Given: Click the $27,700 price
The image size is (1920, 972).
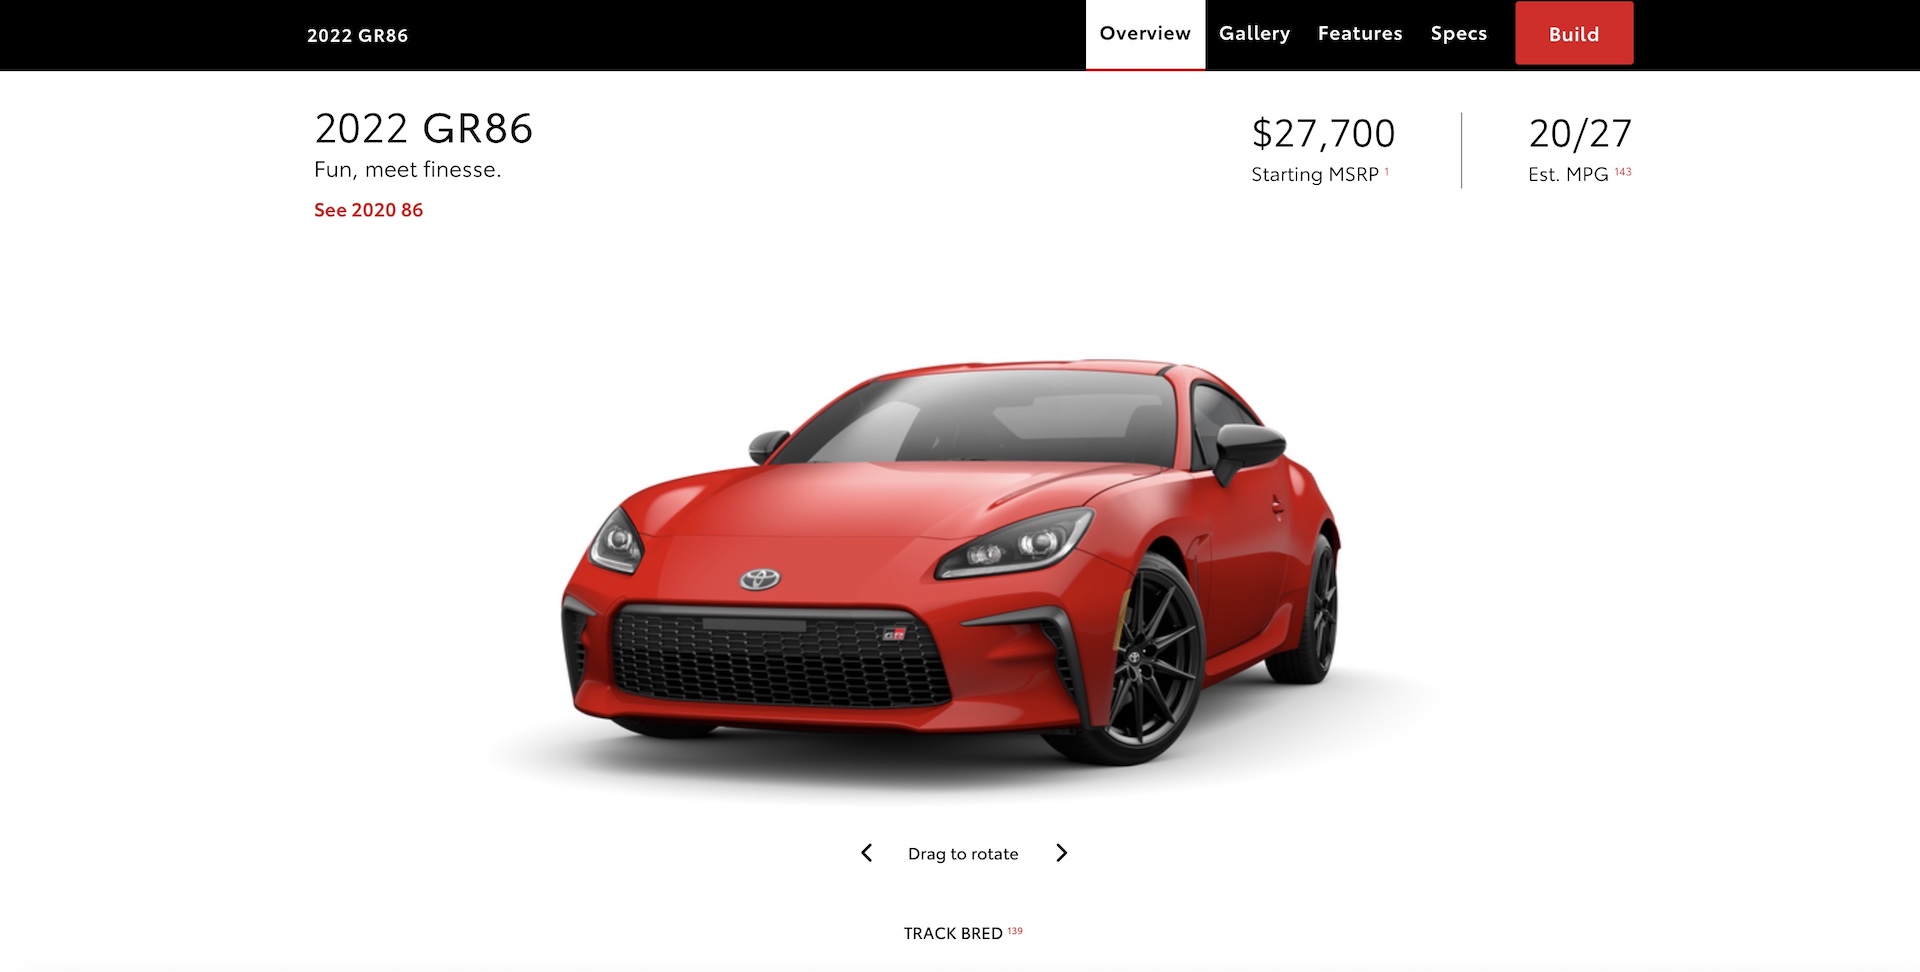Looking at the screenshot, I should (x=1323, y=133).
